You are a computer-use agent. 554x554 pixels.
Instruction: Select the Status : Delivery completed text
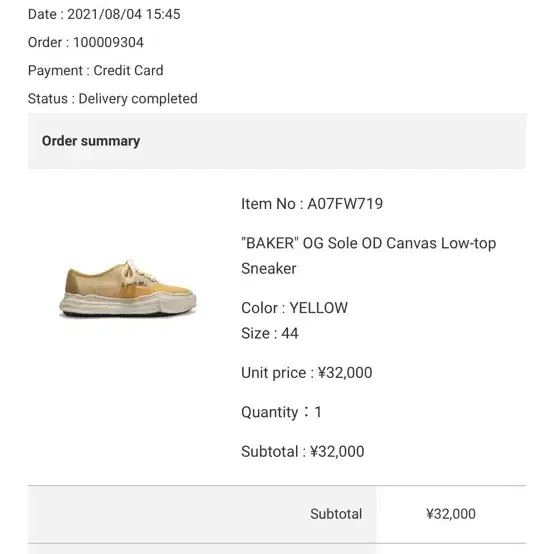click(113, 99)
